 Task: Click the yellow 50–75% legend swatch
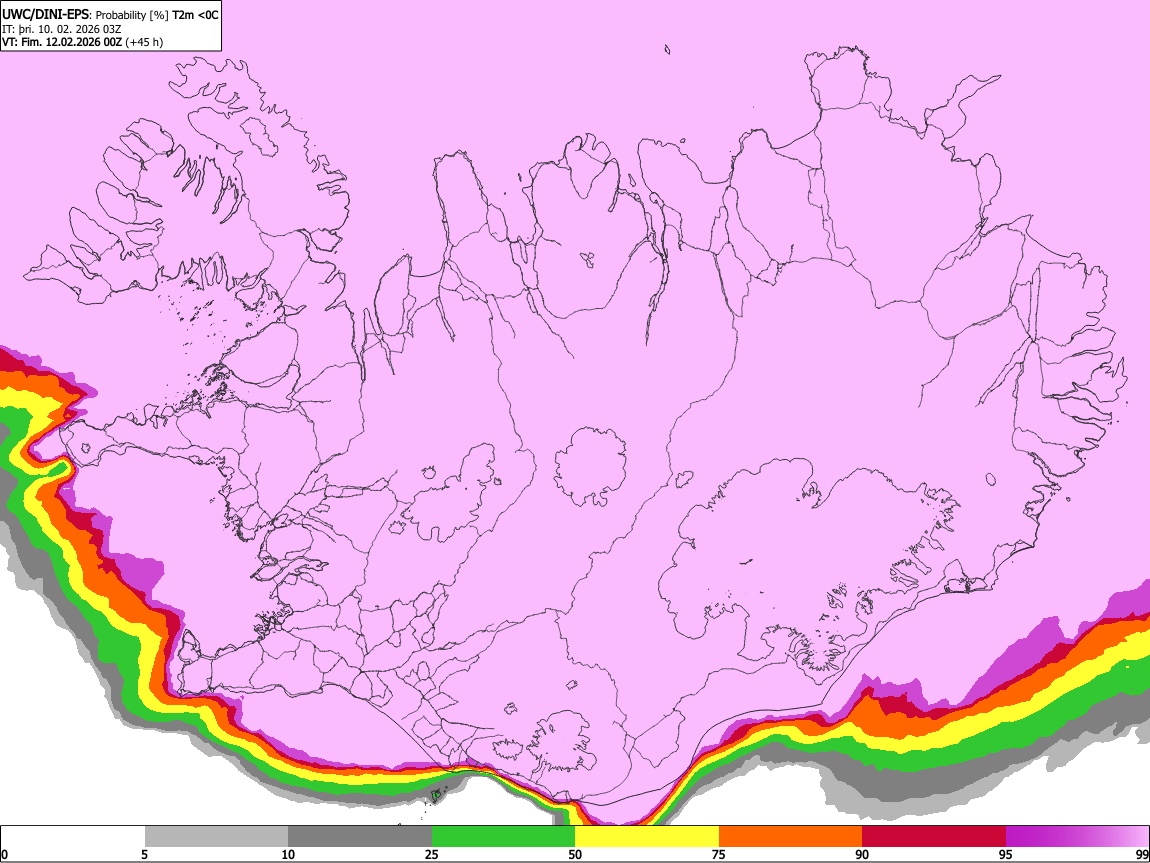pos(647,837)
